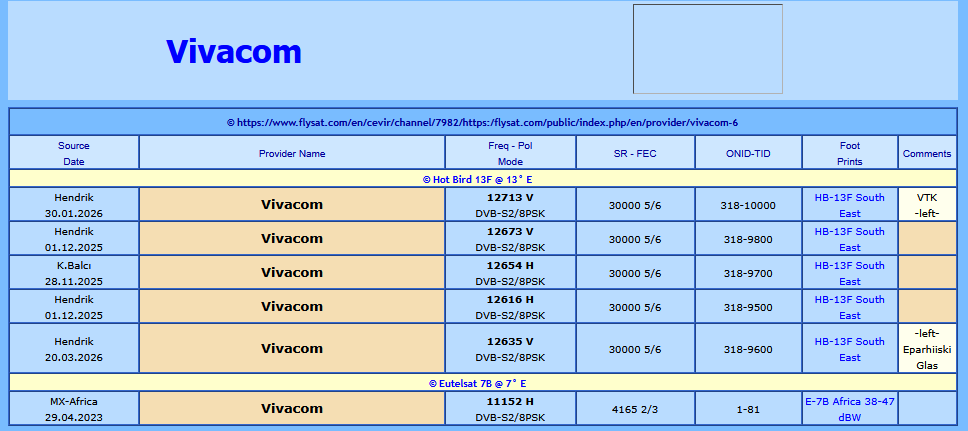The width and height of the screenshot is (968, 431).
Task: Open HB-13F South East footprint for 12616 H
Action: (x=849, y=308)
